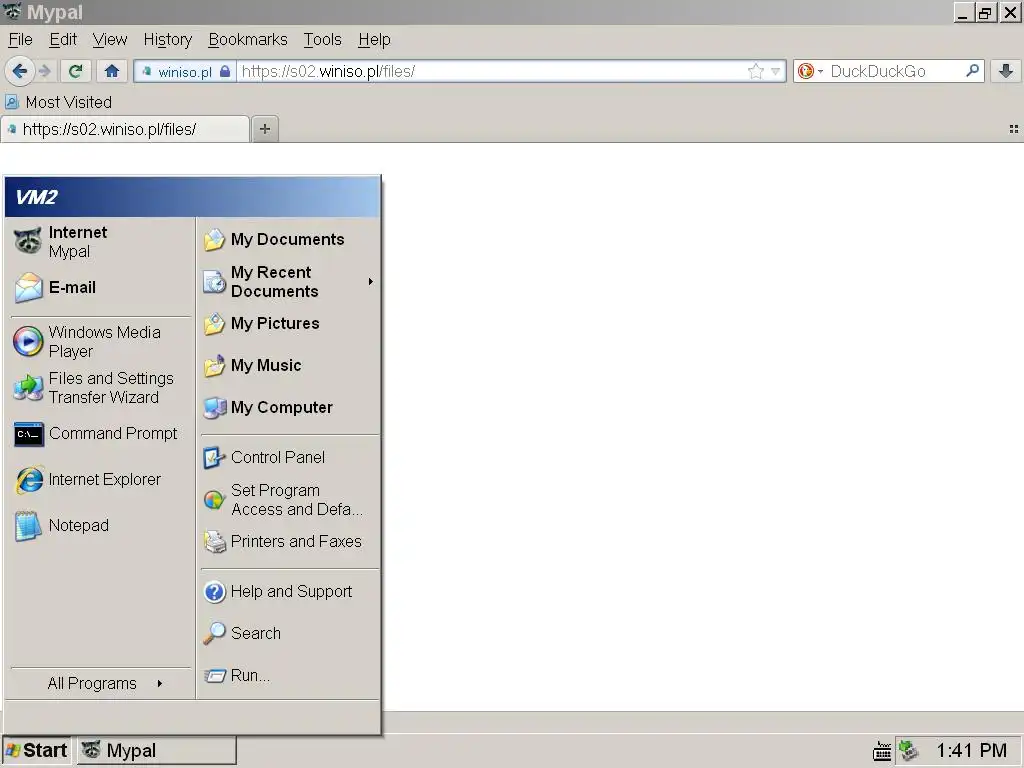The height and width of the screenshot is (768, 1024).
Task: Launch Windows Media Player
Action: [100, 342]
